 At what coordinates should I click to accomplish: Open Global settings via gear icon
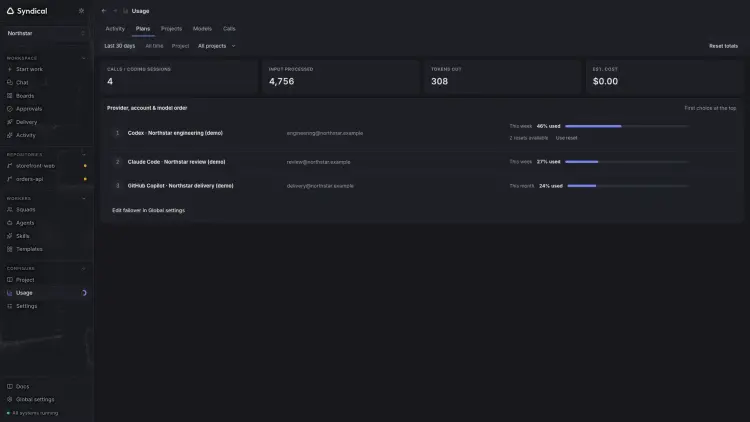pyautogui.click(x=10, y=400)
